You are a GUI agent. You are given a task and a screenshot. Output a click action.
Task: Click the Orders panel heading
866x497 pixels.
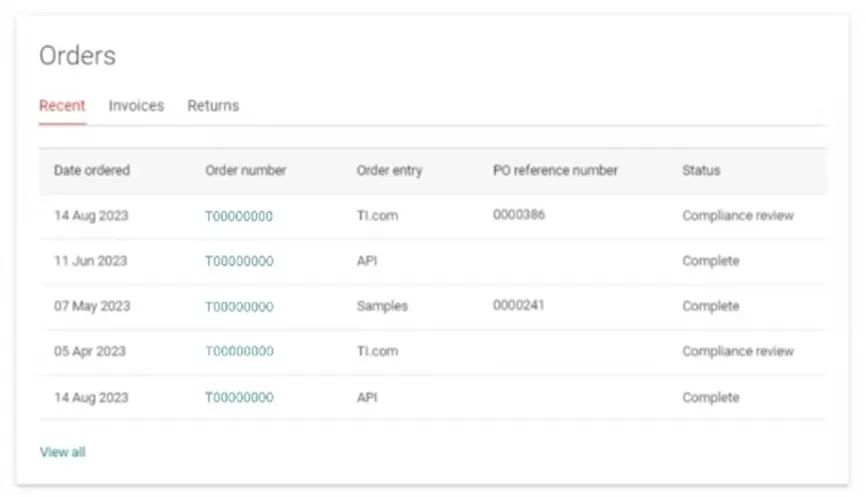[77, 56]
